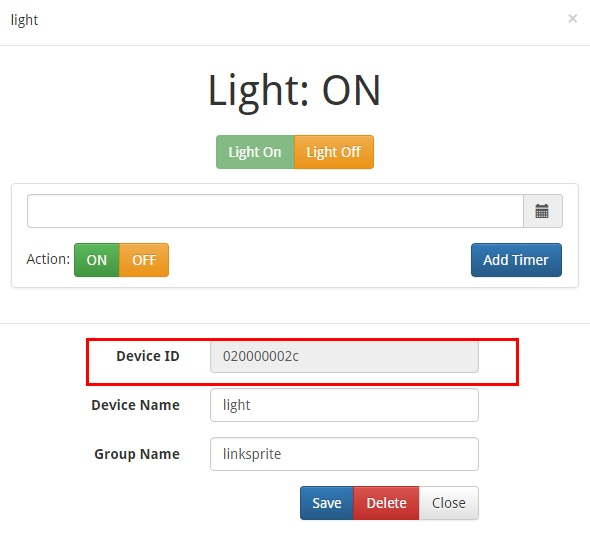Viewport: 590px width, 546px height.
Task: Save the device settings
Action: coord(327,503)
